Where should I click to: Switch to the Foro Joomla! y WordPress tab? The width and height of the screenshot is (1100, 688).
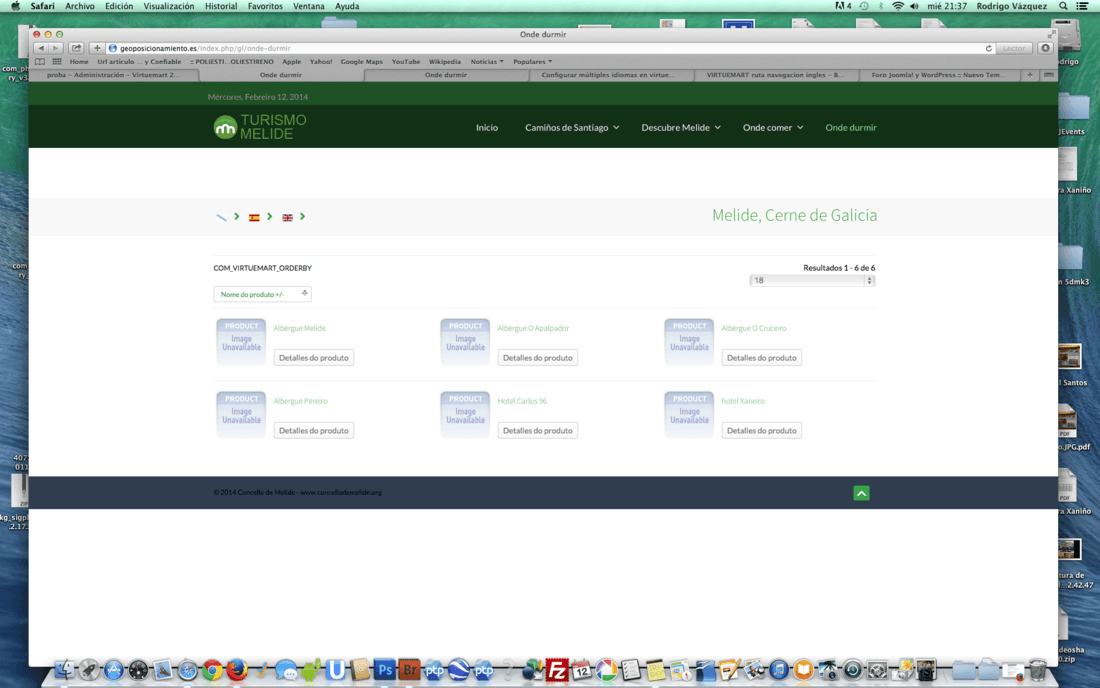[939, 75]
